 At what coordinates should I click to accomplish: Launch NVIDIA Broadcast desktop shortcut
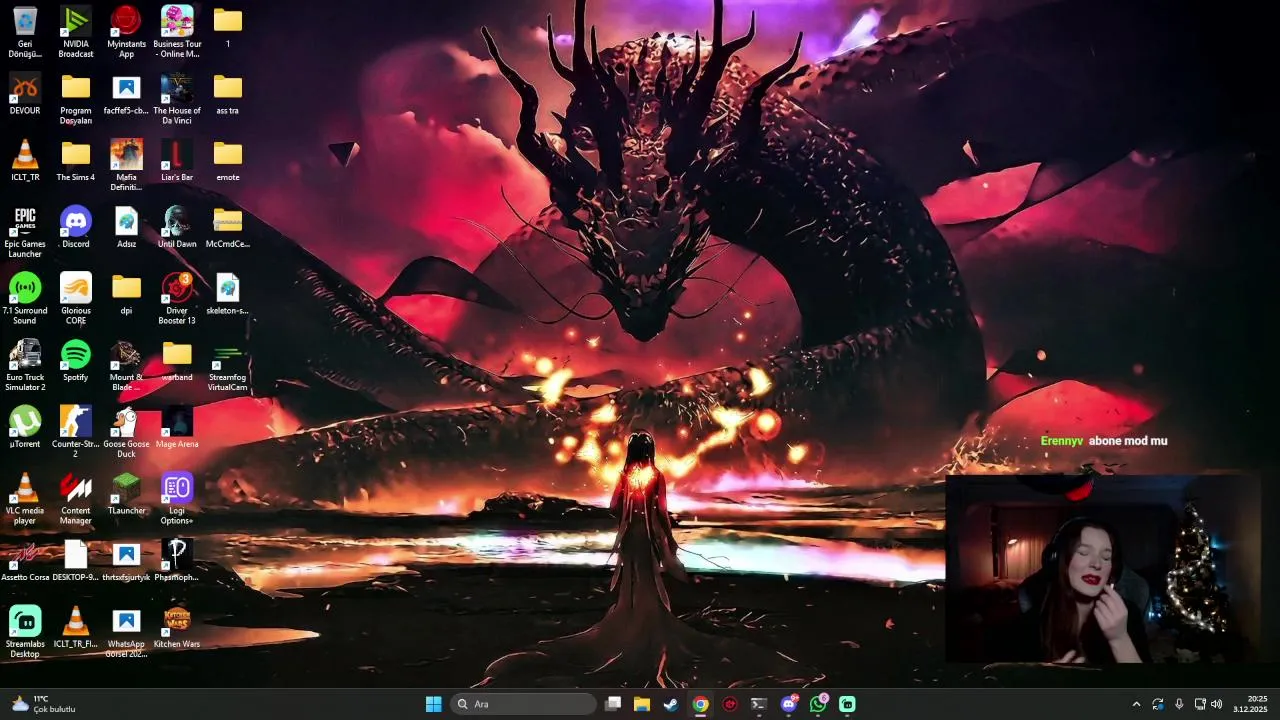(x=76, y=31)
